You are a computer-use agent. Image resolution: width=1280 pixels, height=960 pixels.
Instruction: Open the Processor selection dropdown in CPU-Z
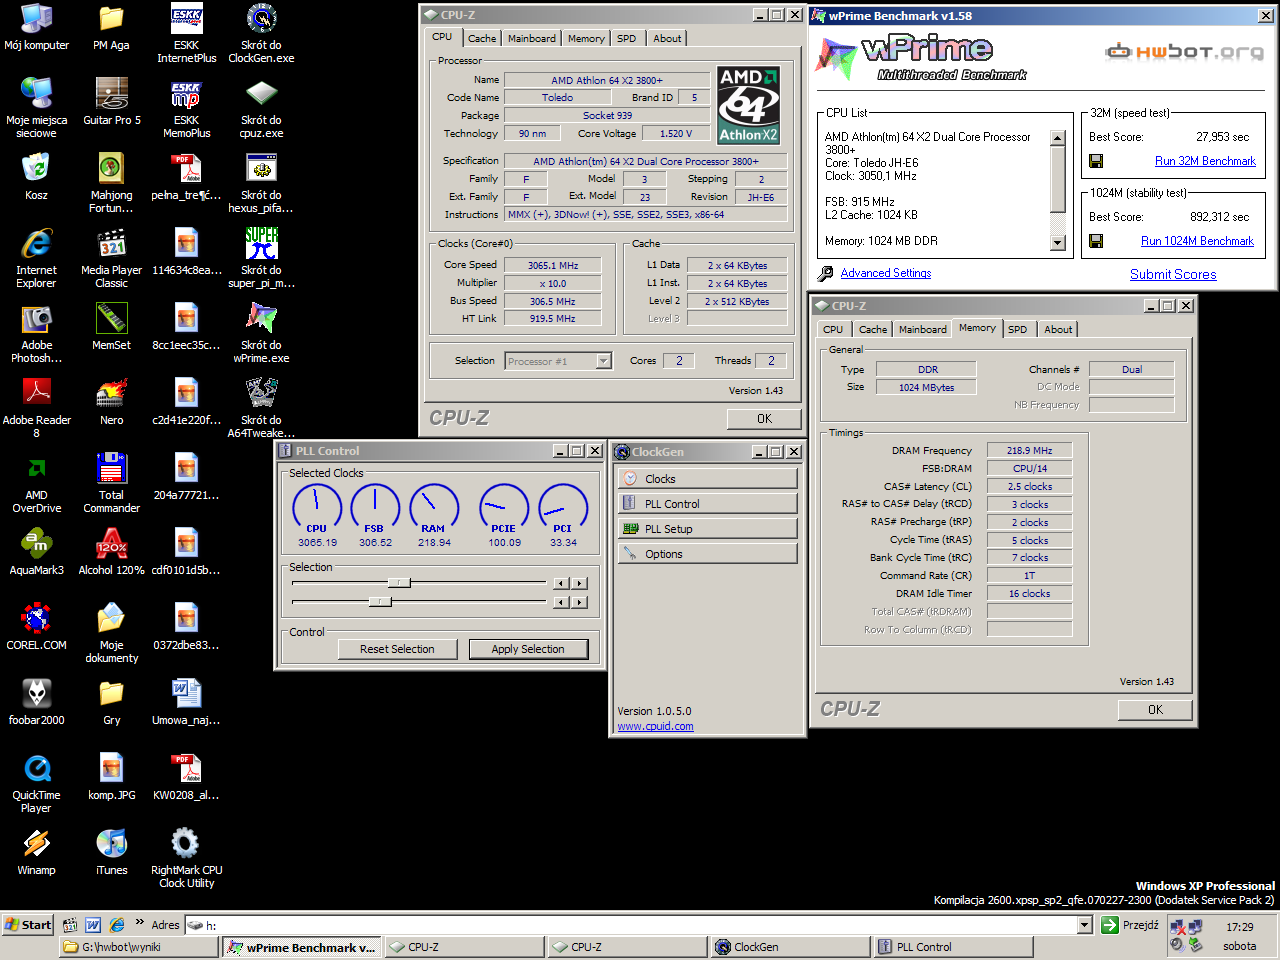click(x=603, y=361)
